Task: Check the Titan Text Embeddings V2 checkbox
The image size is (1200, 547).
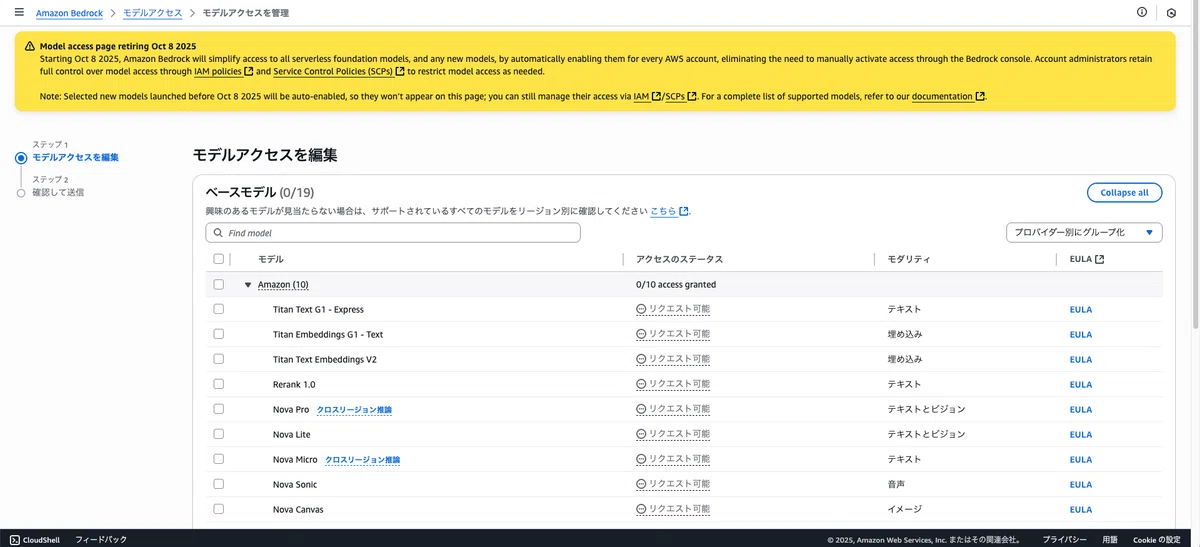Action: point(219,359)
